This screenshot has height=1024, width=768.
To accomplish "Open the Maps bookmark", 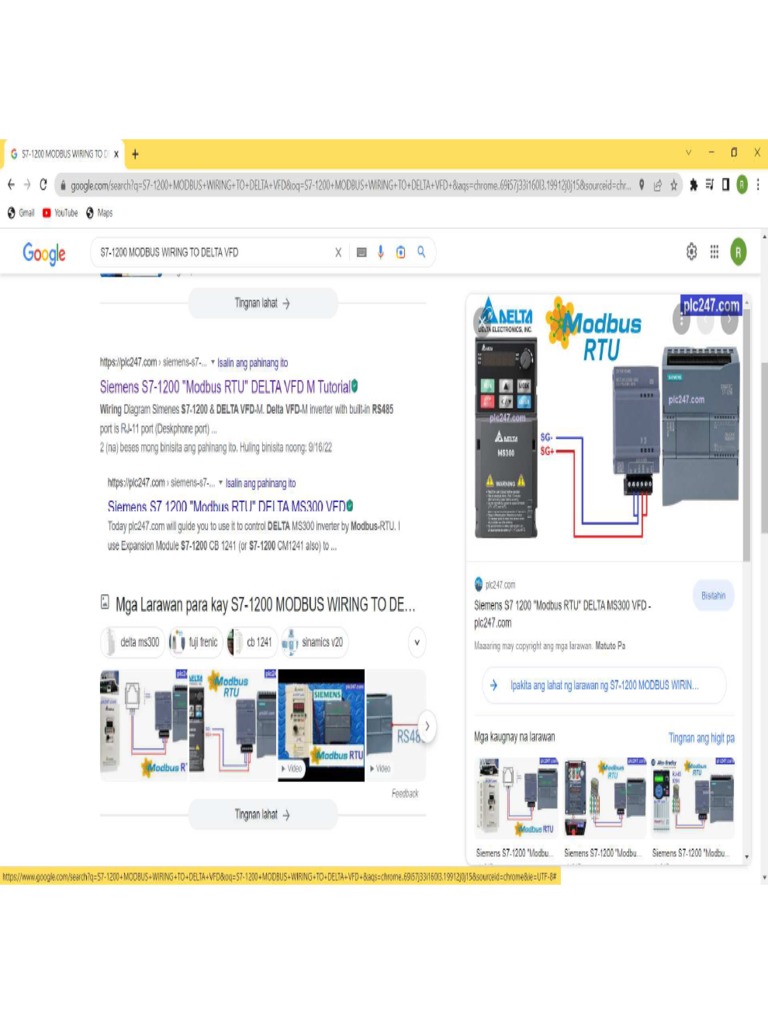I will click(99, 213).
